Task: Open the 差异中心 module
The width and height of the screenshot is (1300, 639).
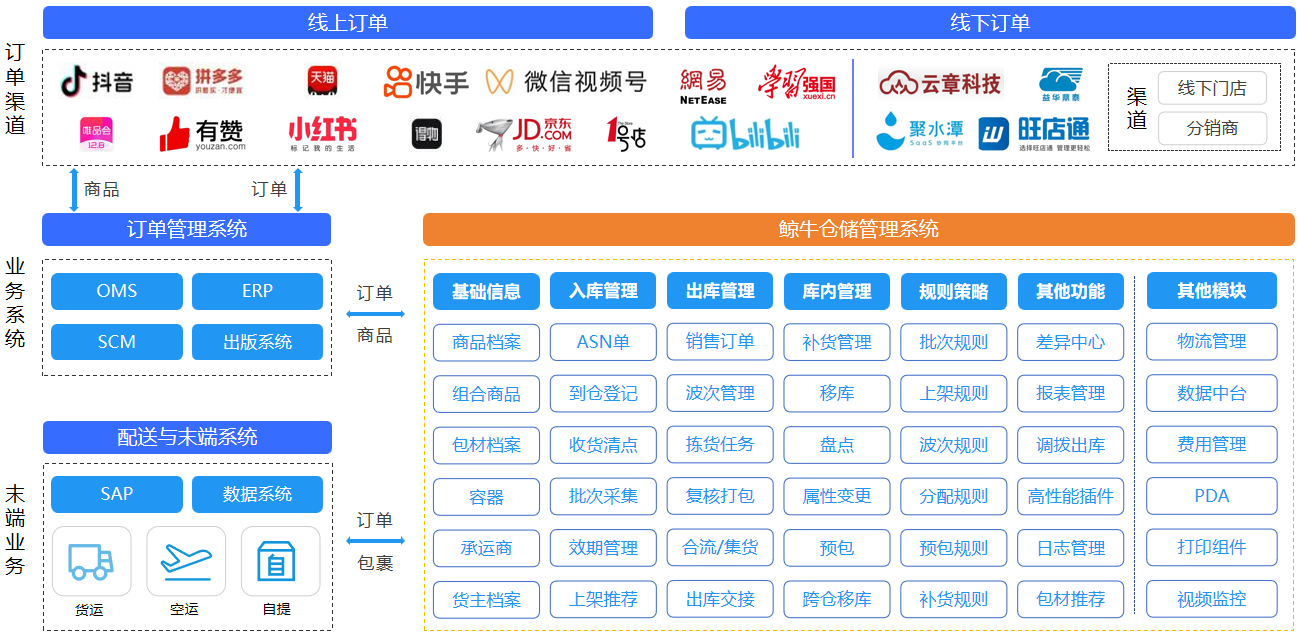Action: point(1071,342)
